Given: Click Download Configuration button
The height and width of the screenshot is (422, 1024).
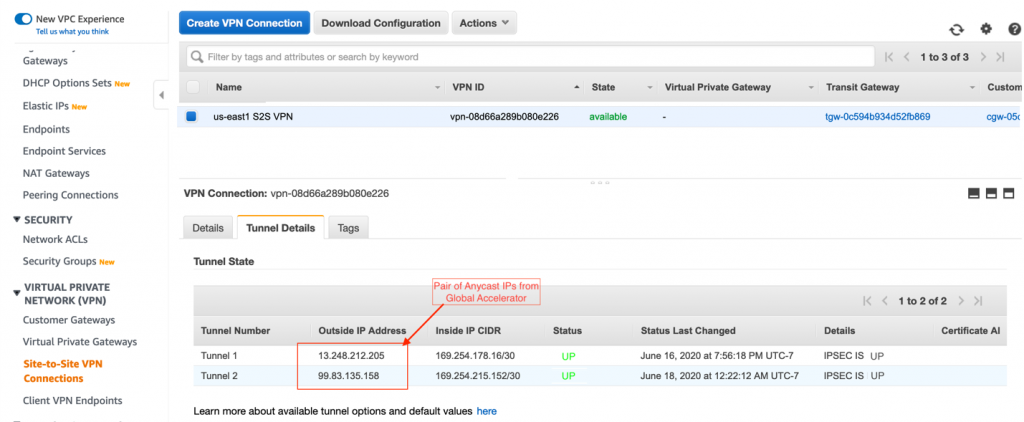Looking at the screenshot, I should (381, 23).
